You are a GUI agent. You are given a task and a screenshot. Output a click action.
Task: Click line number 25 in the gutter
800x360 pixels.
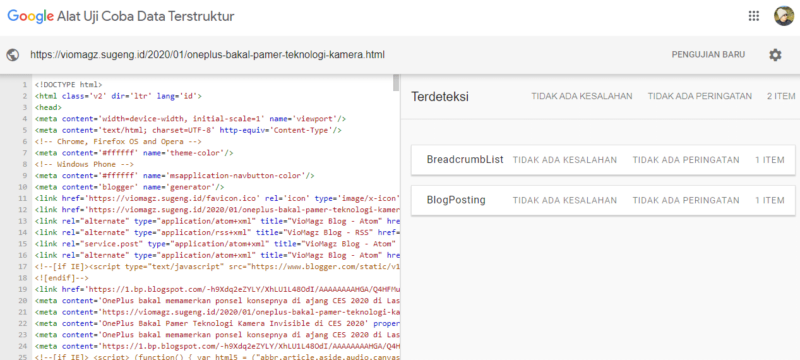[23, 356]
